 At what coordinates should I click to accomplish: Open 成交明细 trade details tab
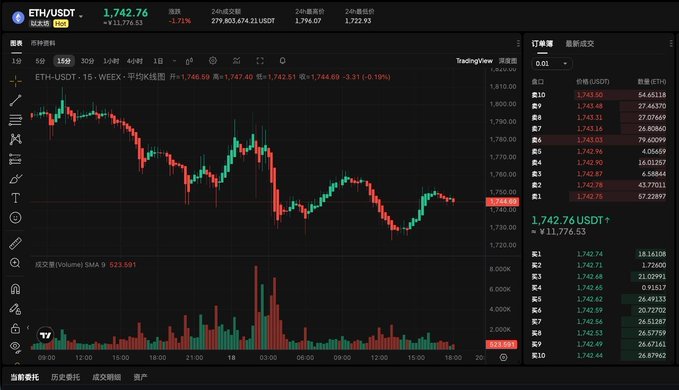click(x=107, y=377)
